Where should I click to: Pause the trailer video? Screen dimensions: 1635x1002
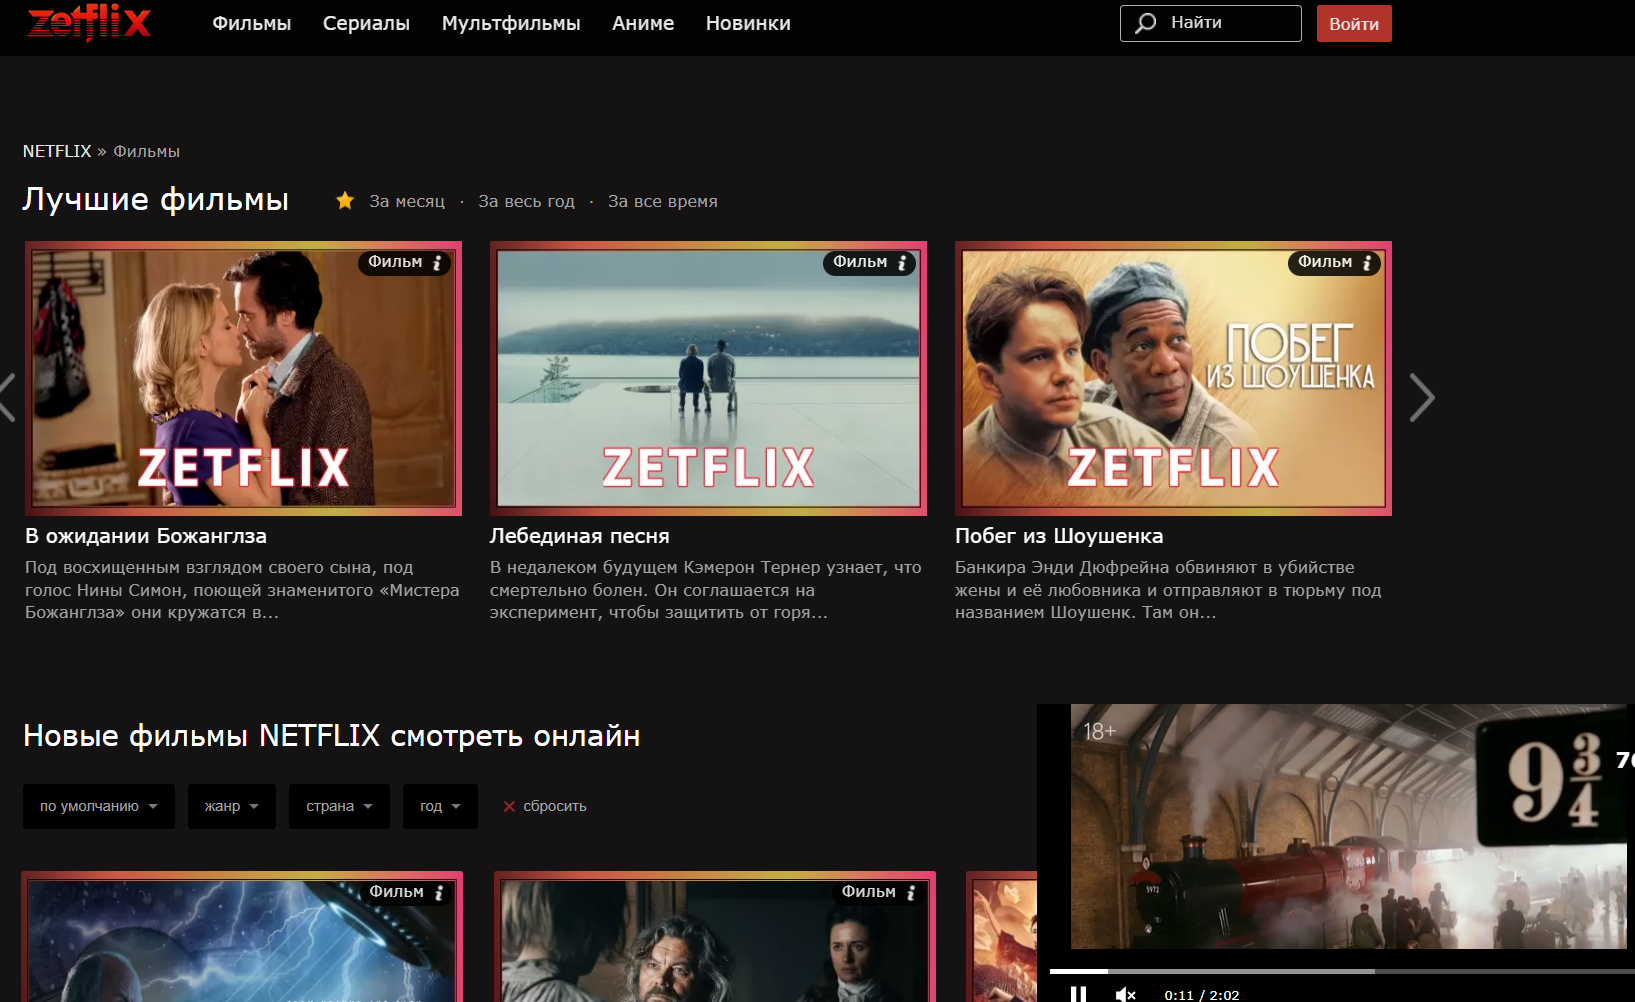[x=1078, y=993]
